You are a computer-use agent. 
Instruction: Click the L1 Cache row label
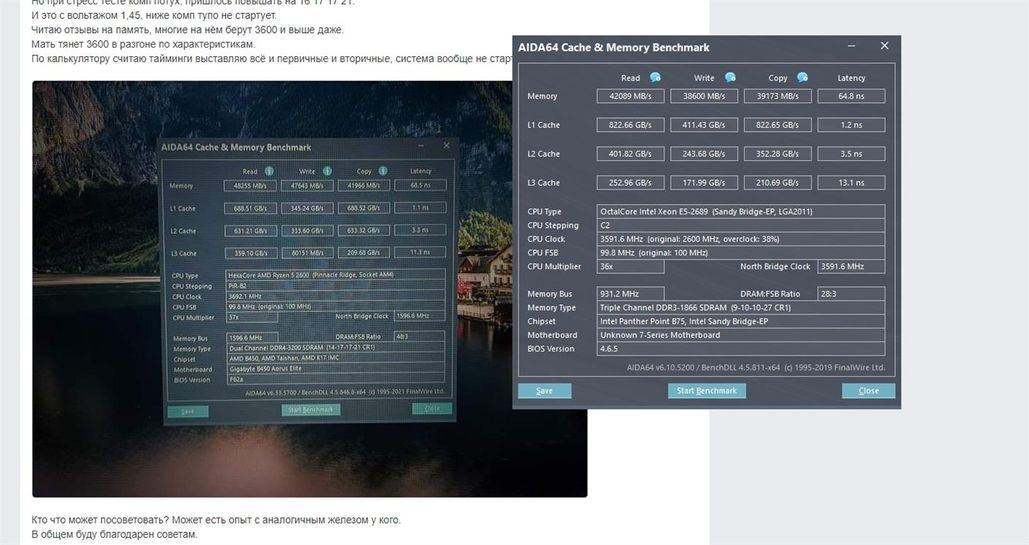click(x=543, y=125)
